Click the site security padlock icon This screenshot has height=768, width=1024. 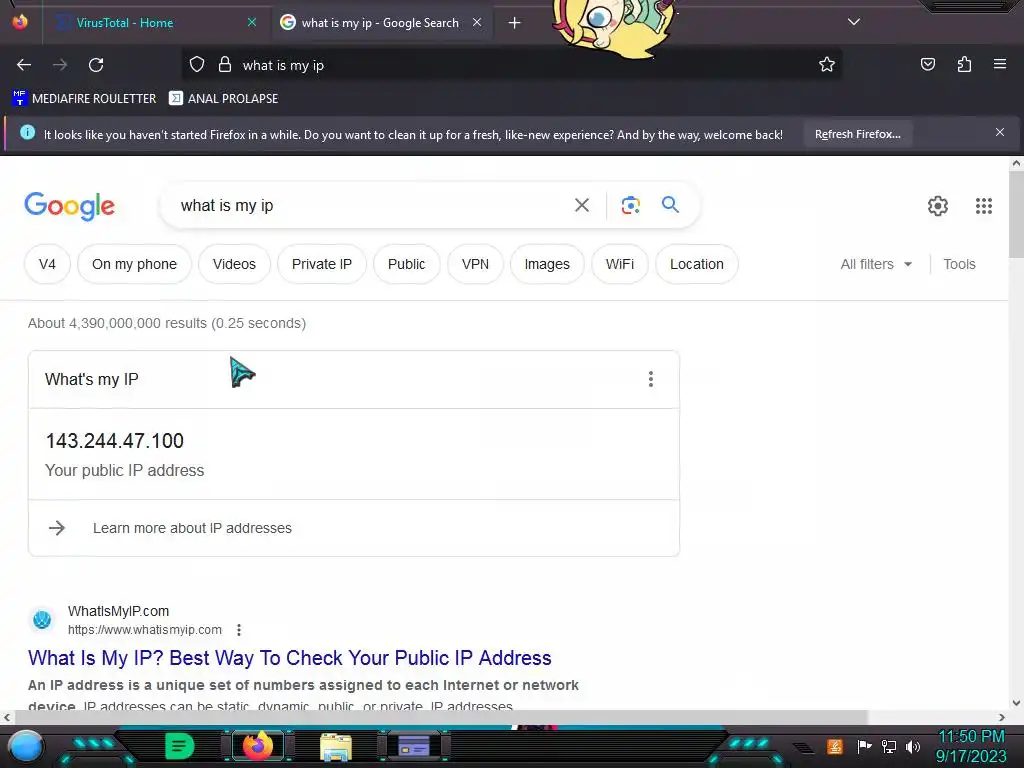pos(225,65)
